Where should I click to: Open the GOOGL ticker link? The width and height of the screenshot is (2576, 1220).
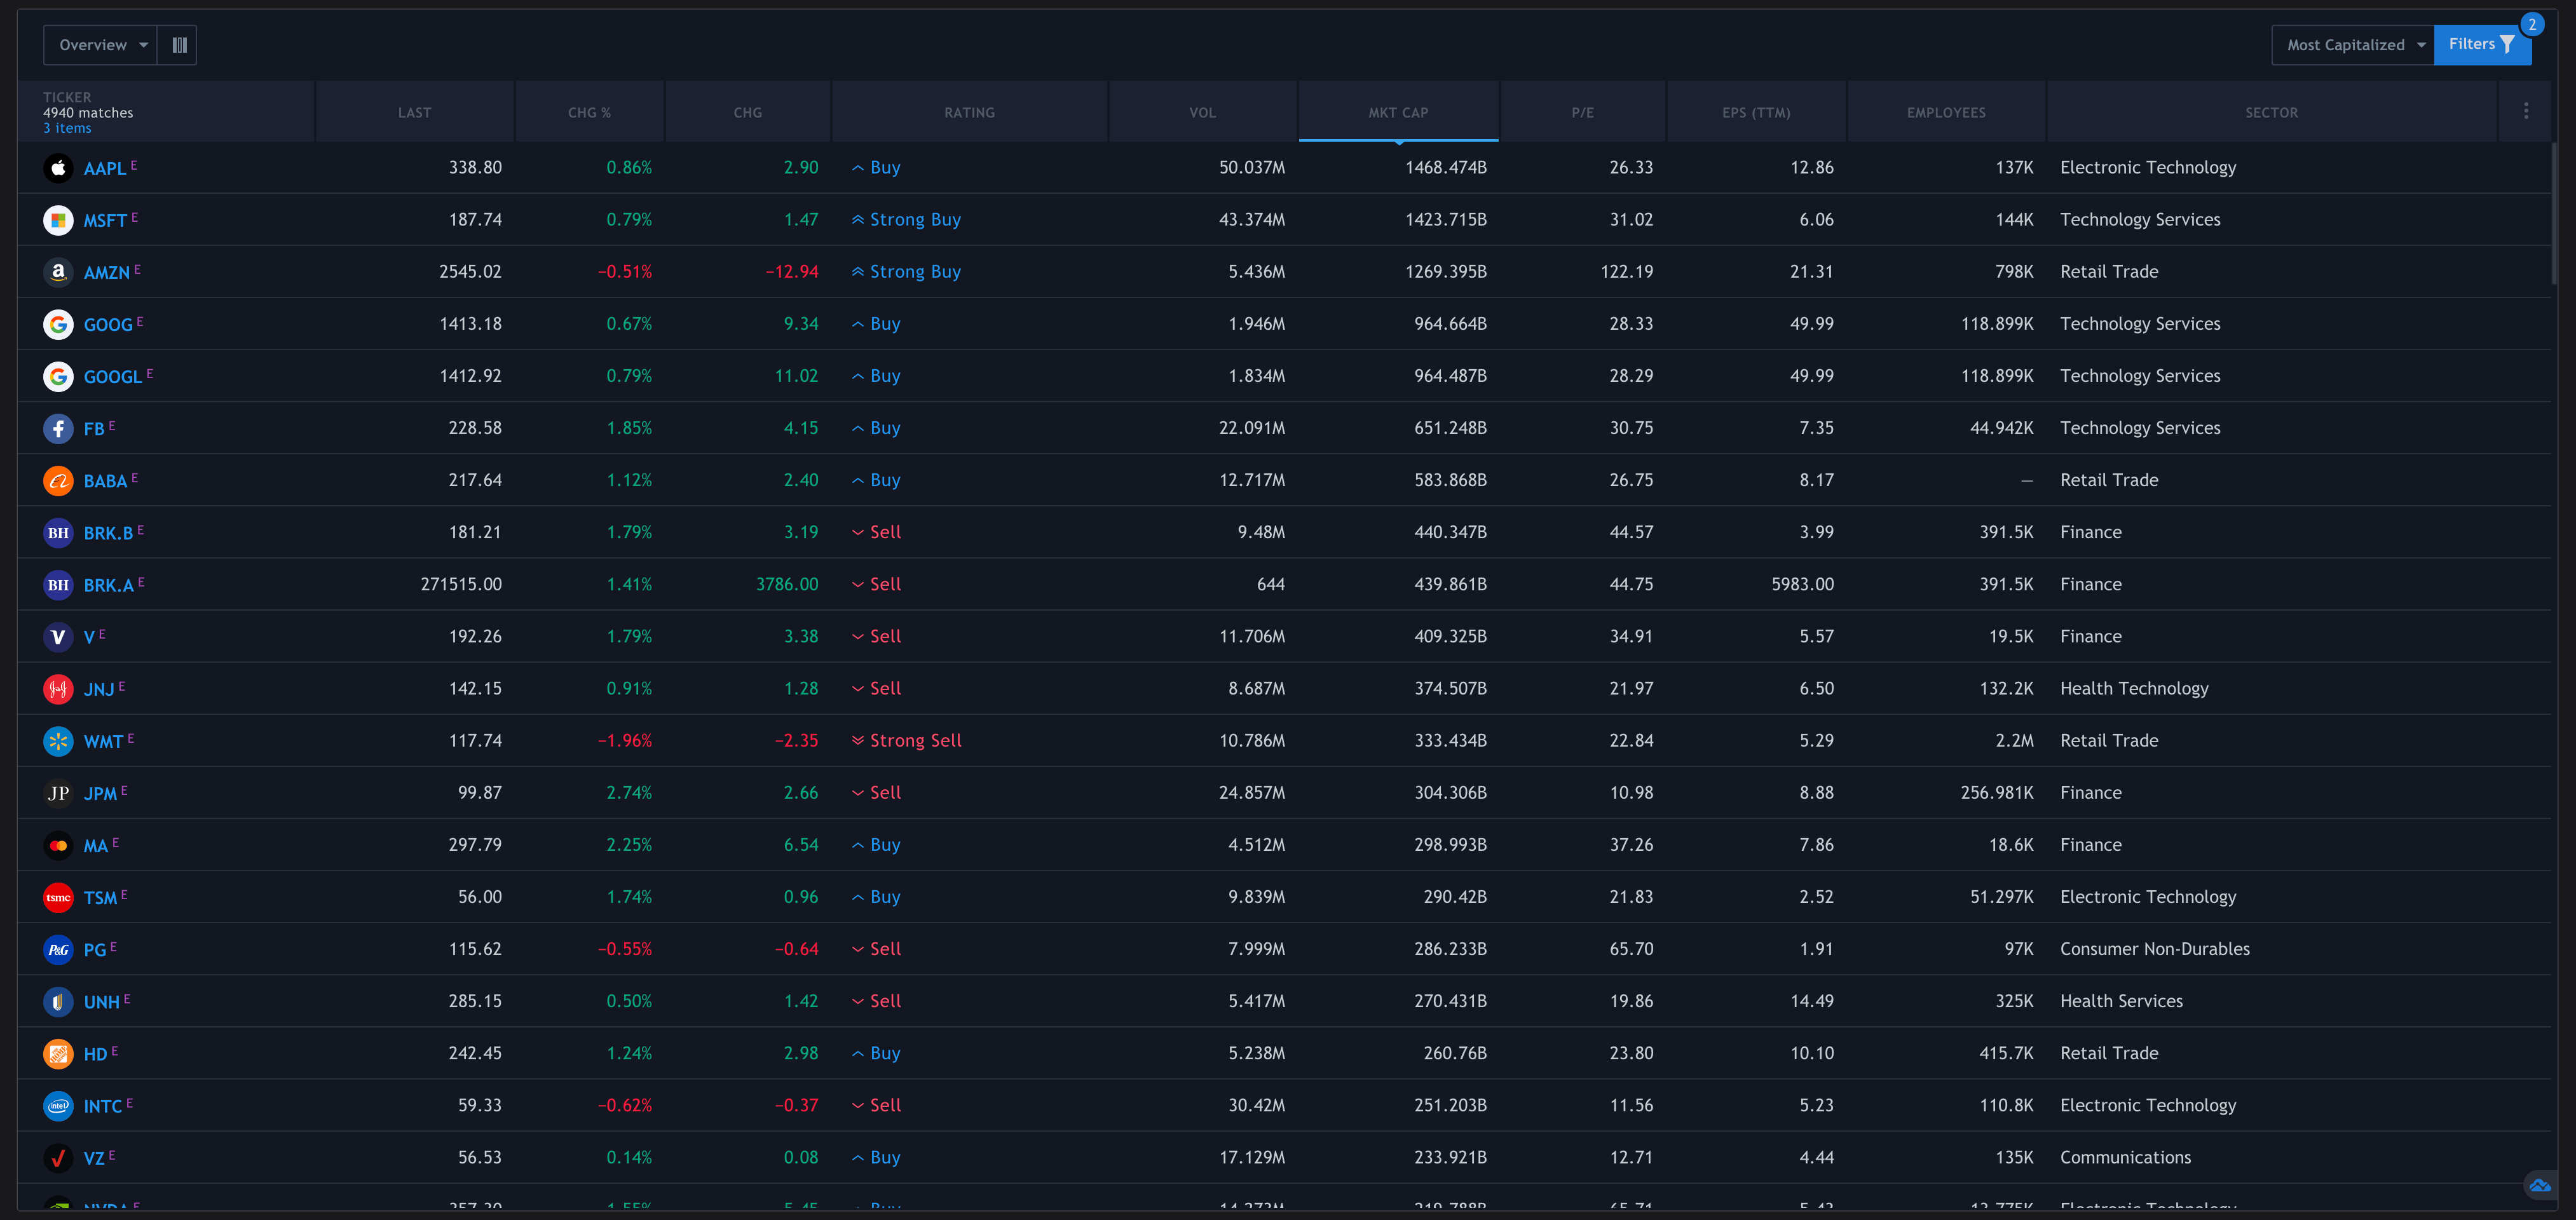pyautogui.click(x=112, y=377)
